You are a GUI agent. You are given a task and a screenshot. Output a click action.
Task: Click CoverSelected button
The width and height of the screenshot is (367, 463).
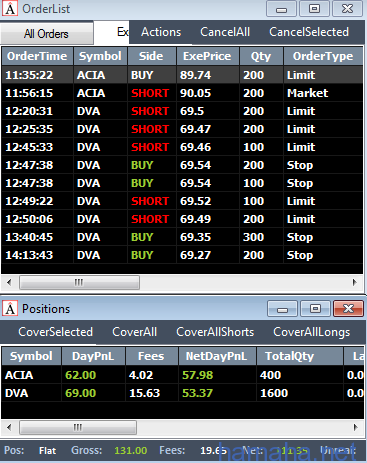coord(56,332)
